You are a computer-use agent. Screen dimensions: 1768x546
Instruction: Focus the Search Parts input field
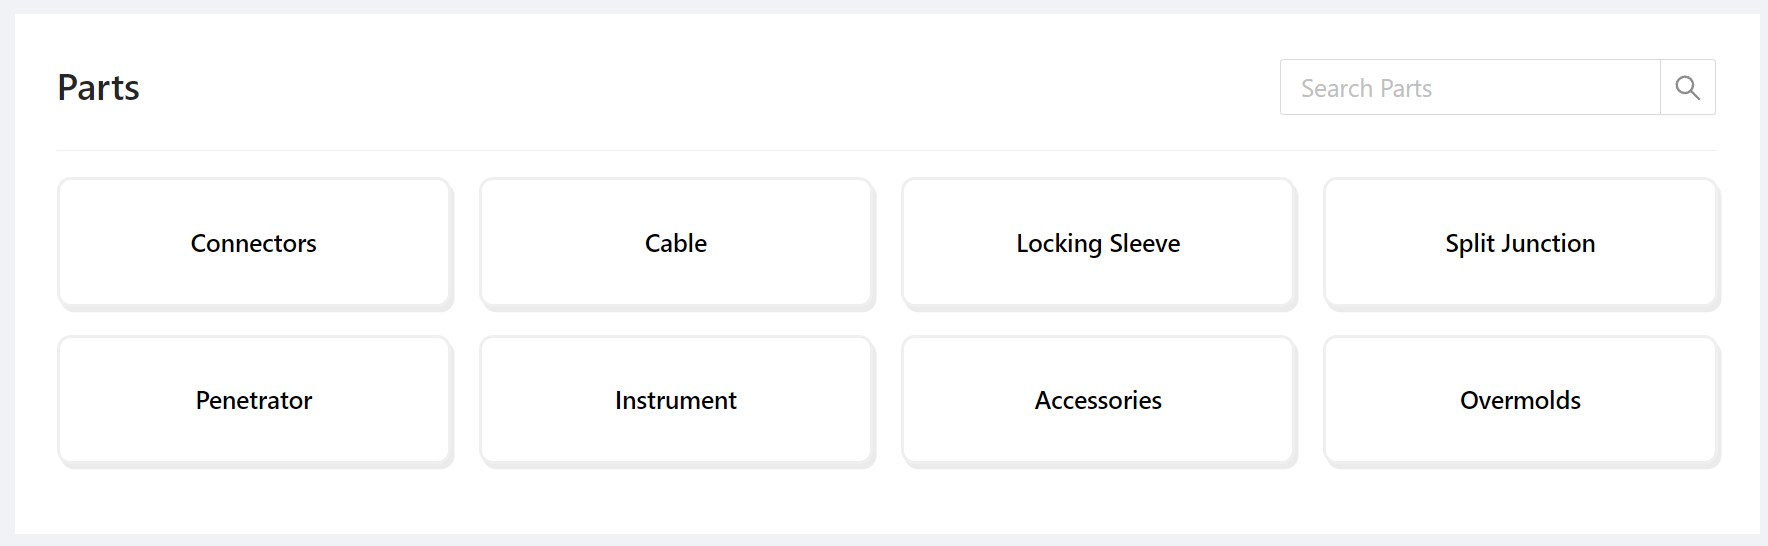click(1470, 87)
